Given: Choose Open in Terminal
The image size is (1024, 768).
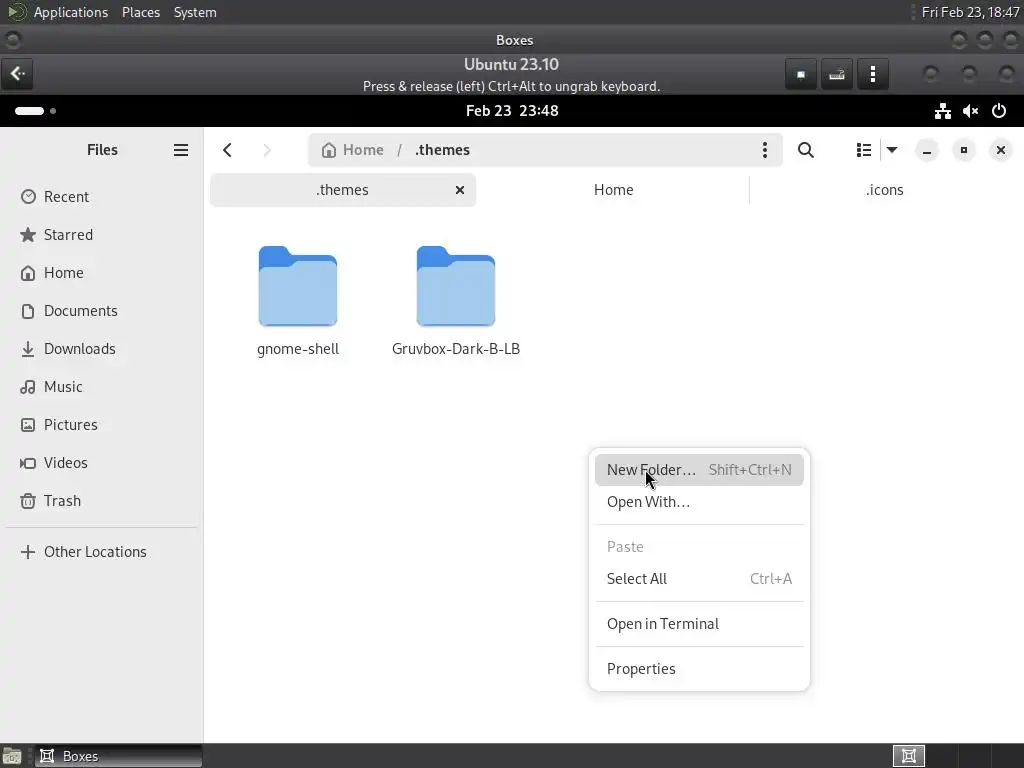Looking at the screenshot, I should 699,624.
